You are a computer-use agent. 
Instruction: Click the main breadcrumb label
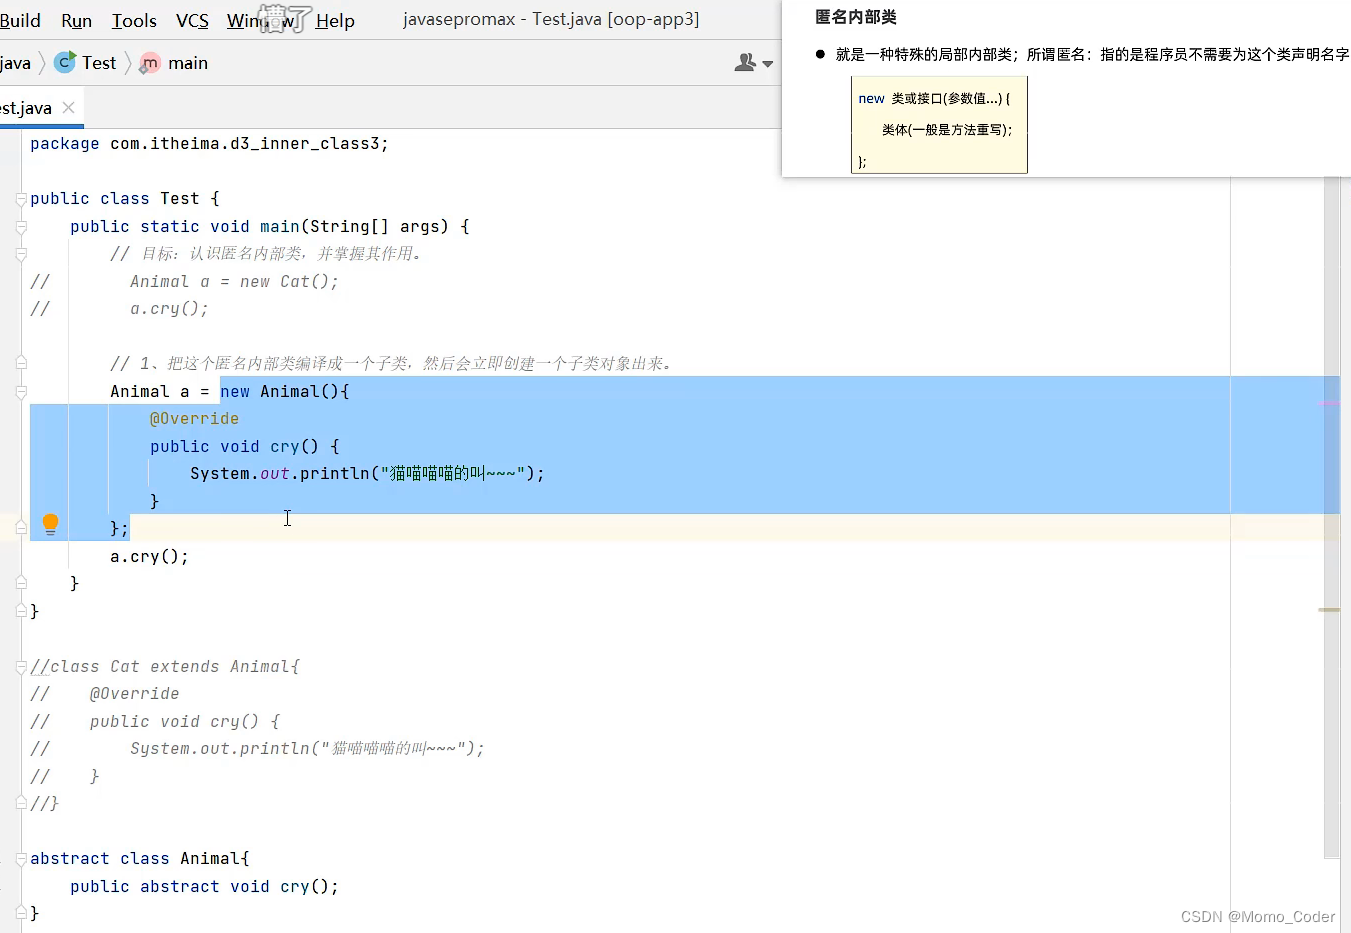(187, 62)
